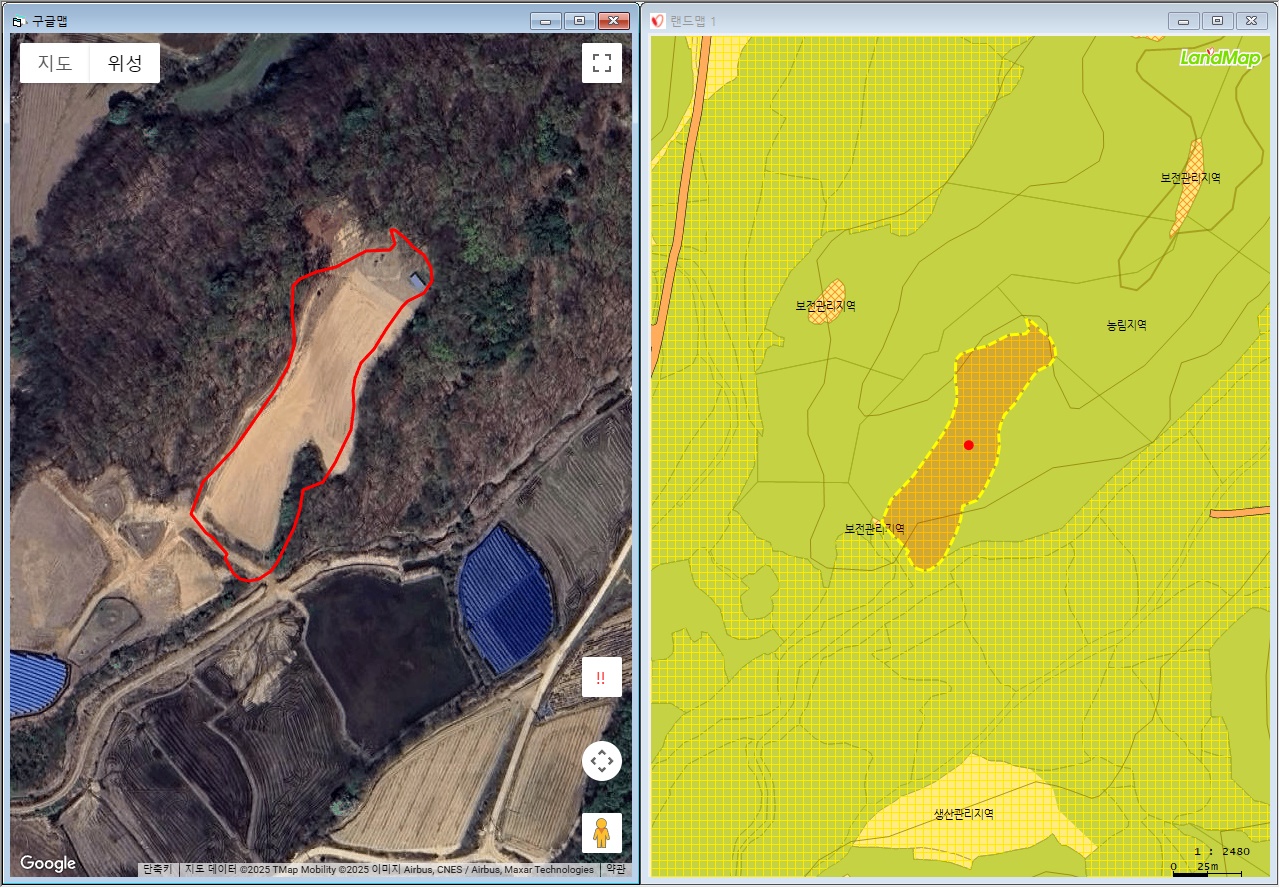Maximize the 랜드맵 1 window
The image size is (1280, 888).
click(x=1217, y=21)
